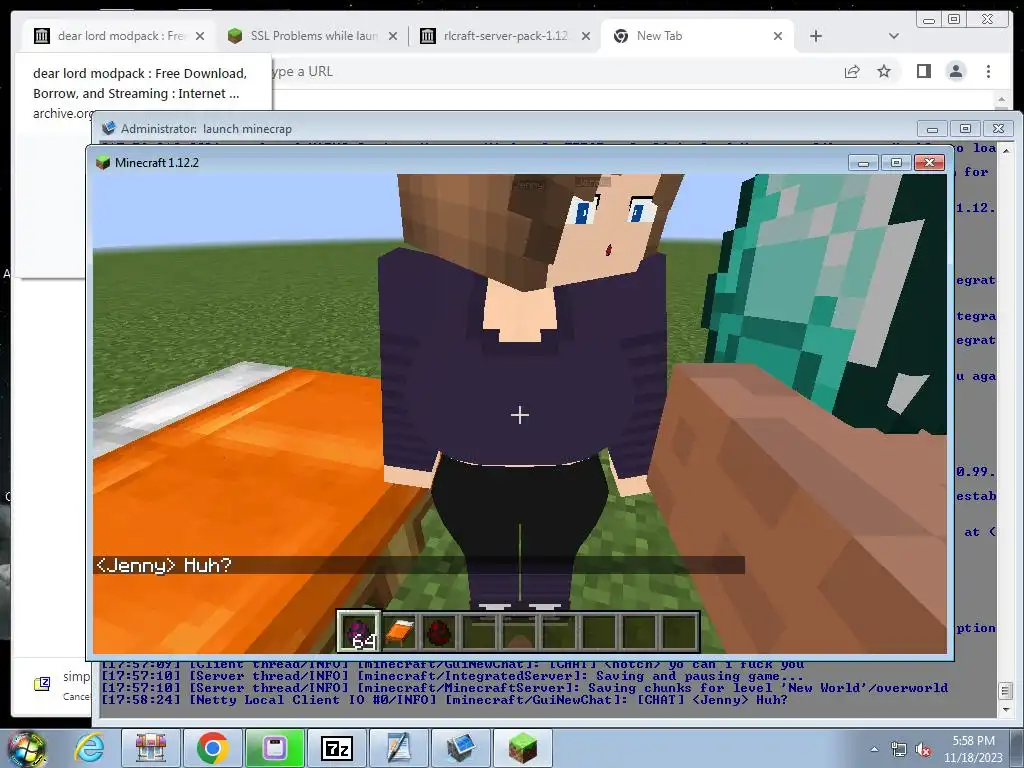Click the launch minecrap console title icon
The image size is (1024, 768).
[x=109, y=128]
